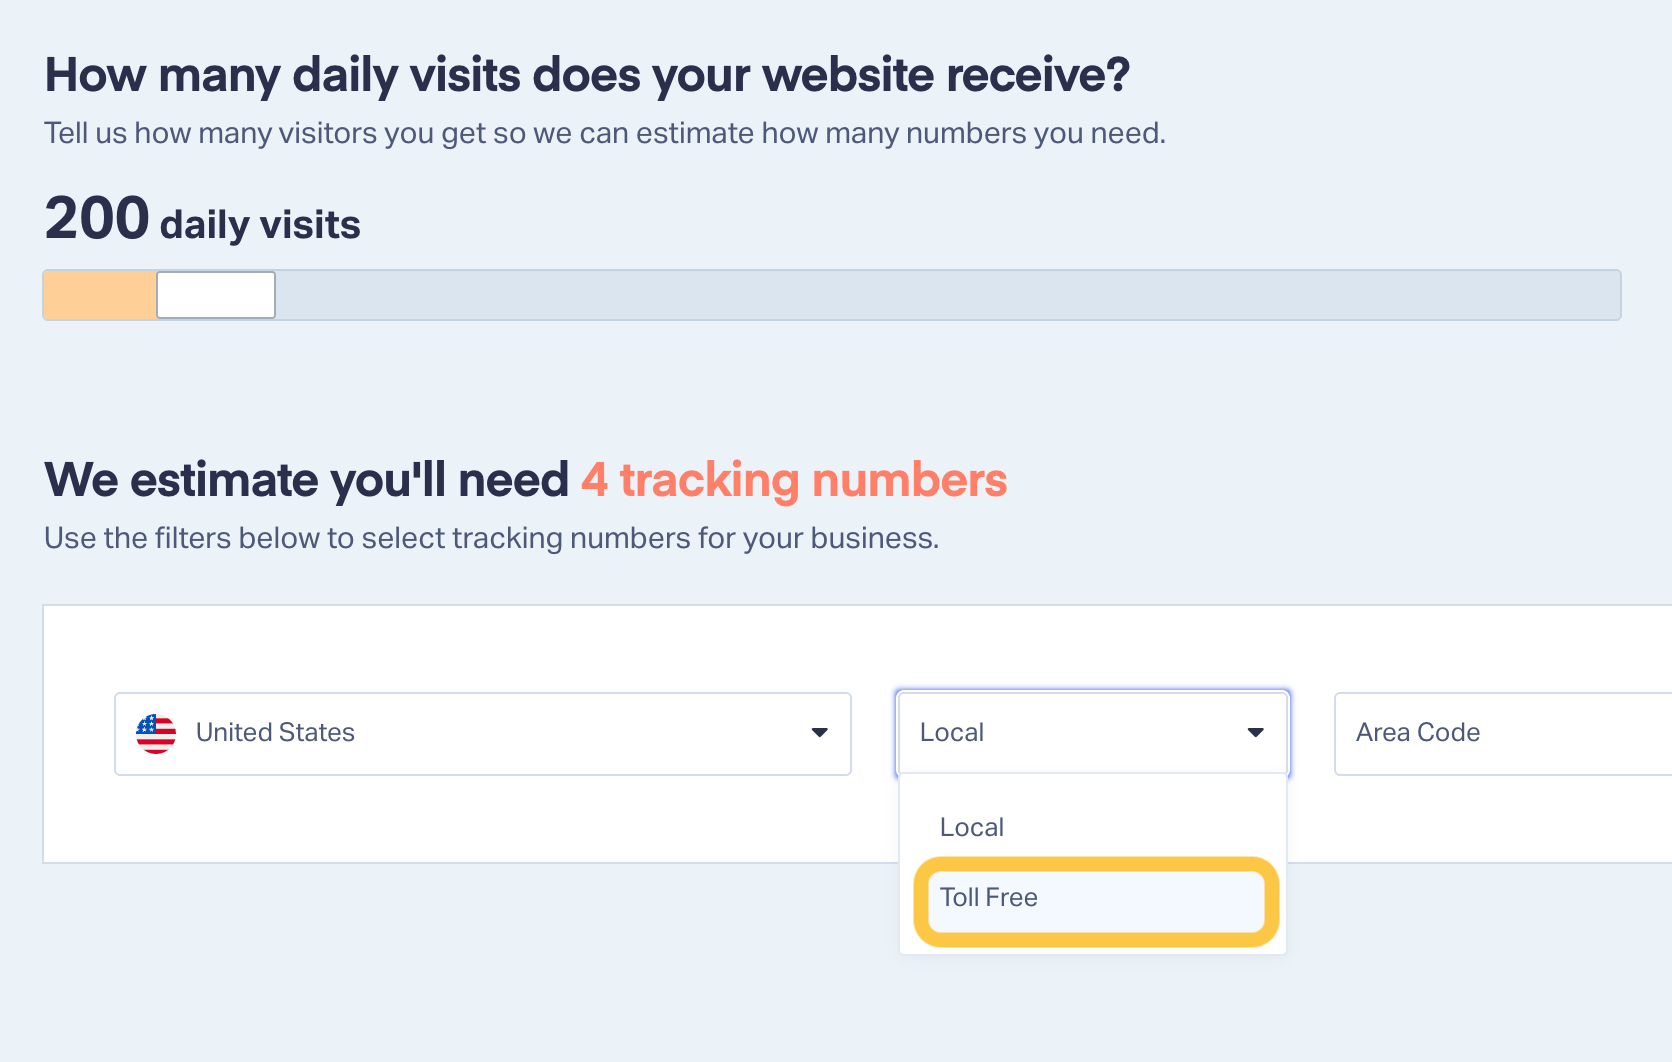This screenshot has width=1672, height=1062.
Task: Click the white daily visits slider handle
Action: 216,295
